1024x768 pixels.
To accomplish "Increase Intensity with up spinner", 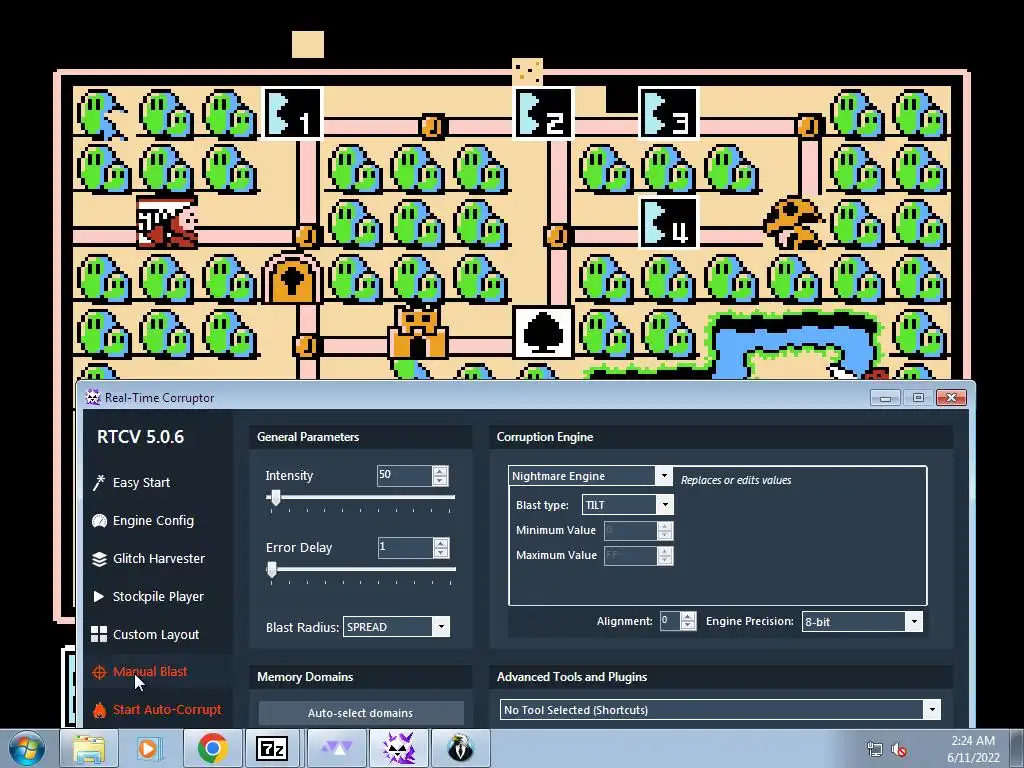I will [440, 471].
